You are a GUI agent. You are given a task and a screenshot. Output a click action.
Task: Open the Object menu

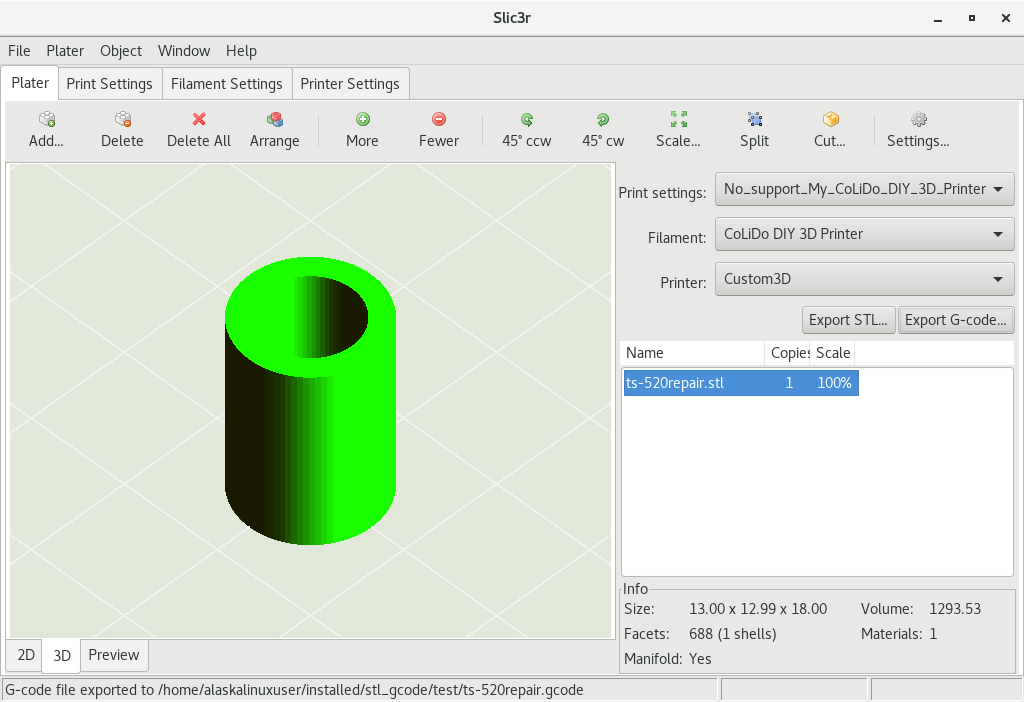[x=121, y=51]
